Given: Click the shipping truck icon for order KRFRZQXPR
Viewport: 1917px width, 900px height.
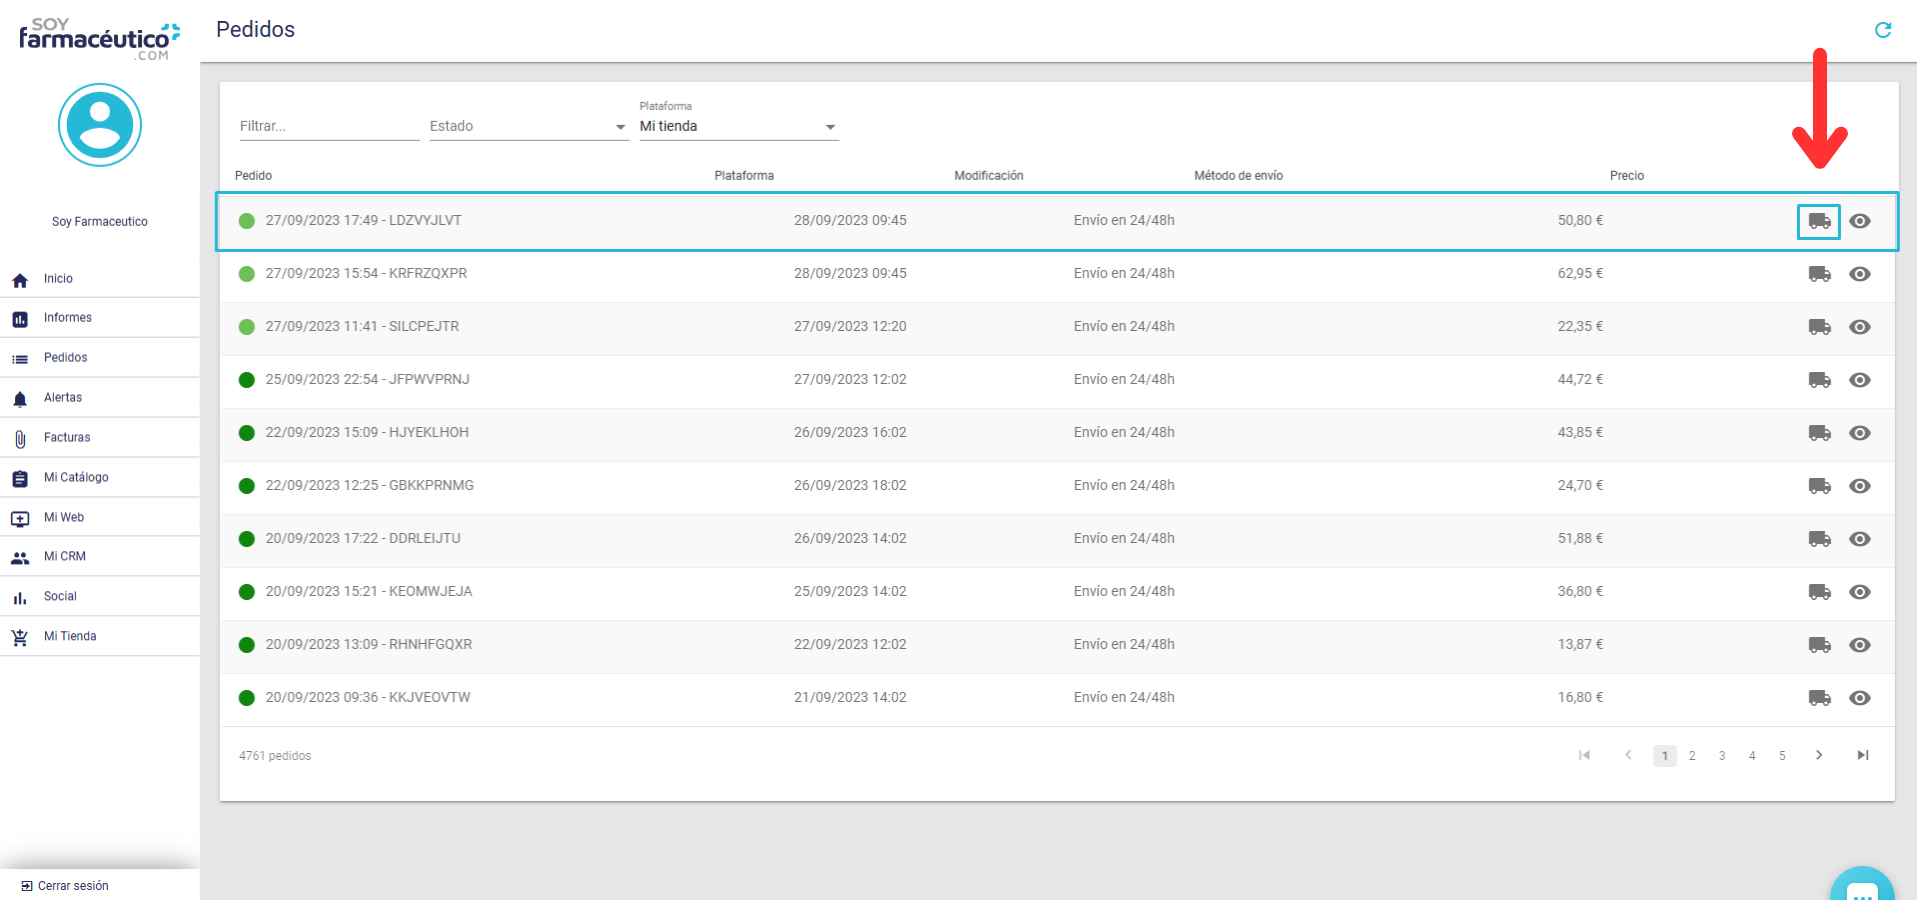Looking at the screenshot, I should (x=1818, y=274).
